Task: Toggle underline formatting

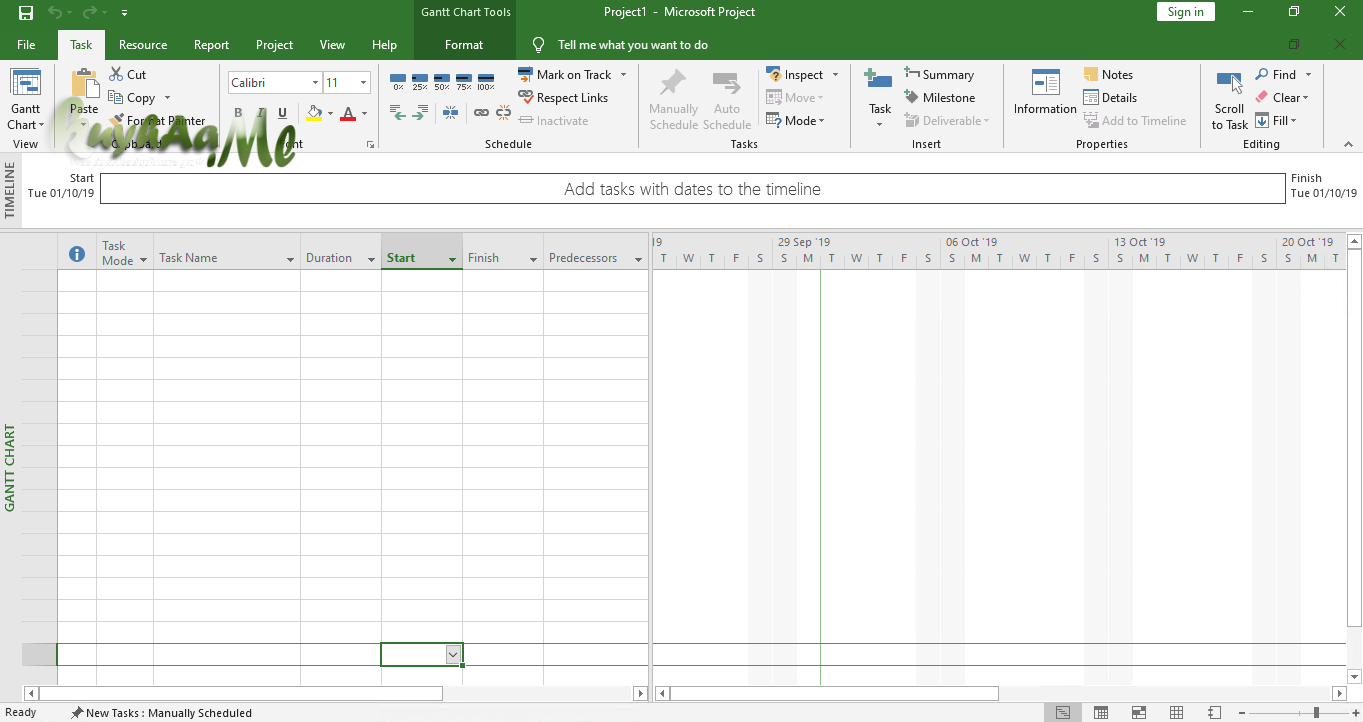Action: point(283,113)
